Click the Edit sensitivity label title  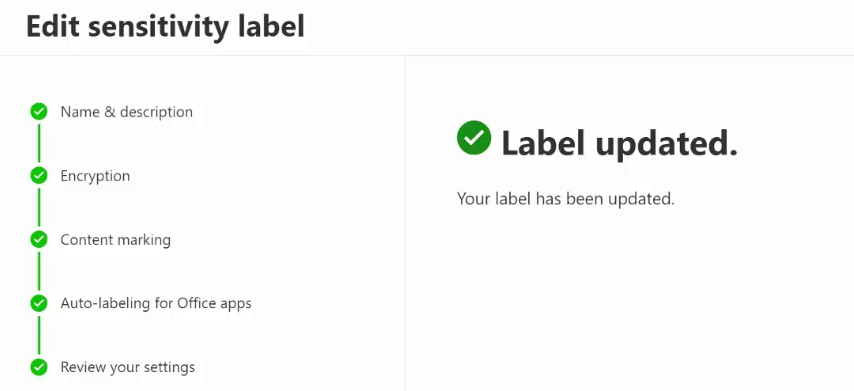pyautogui.click(x=166, y=27)
